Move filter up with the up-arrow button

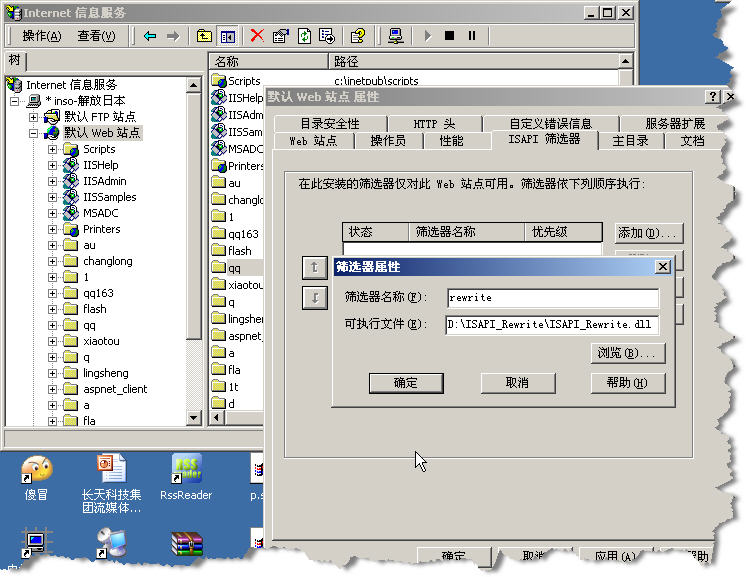coord(314,267)
